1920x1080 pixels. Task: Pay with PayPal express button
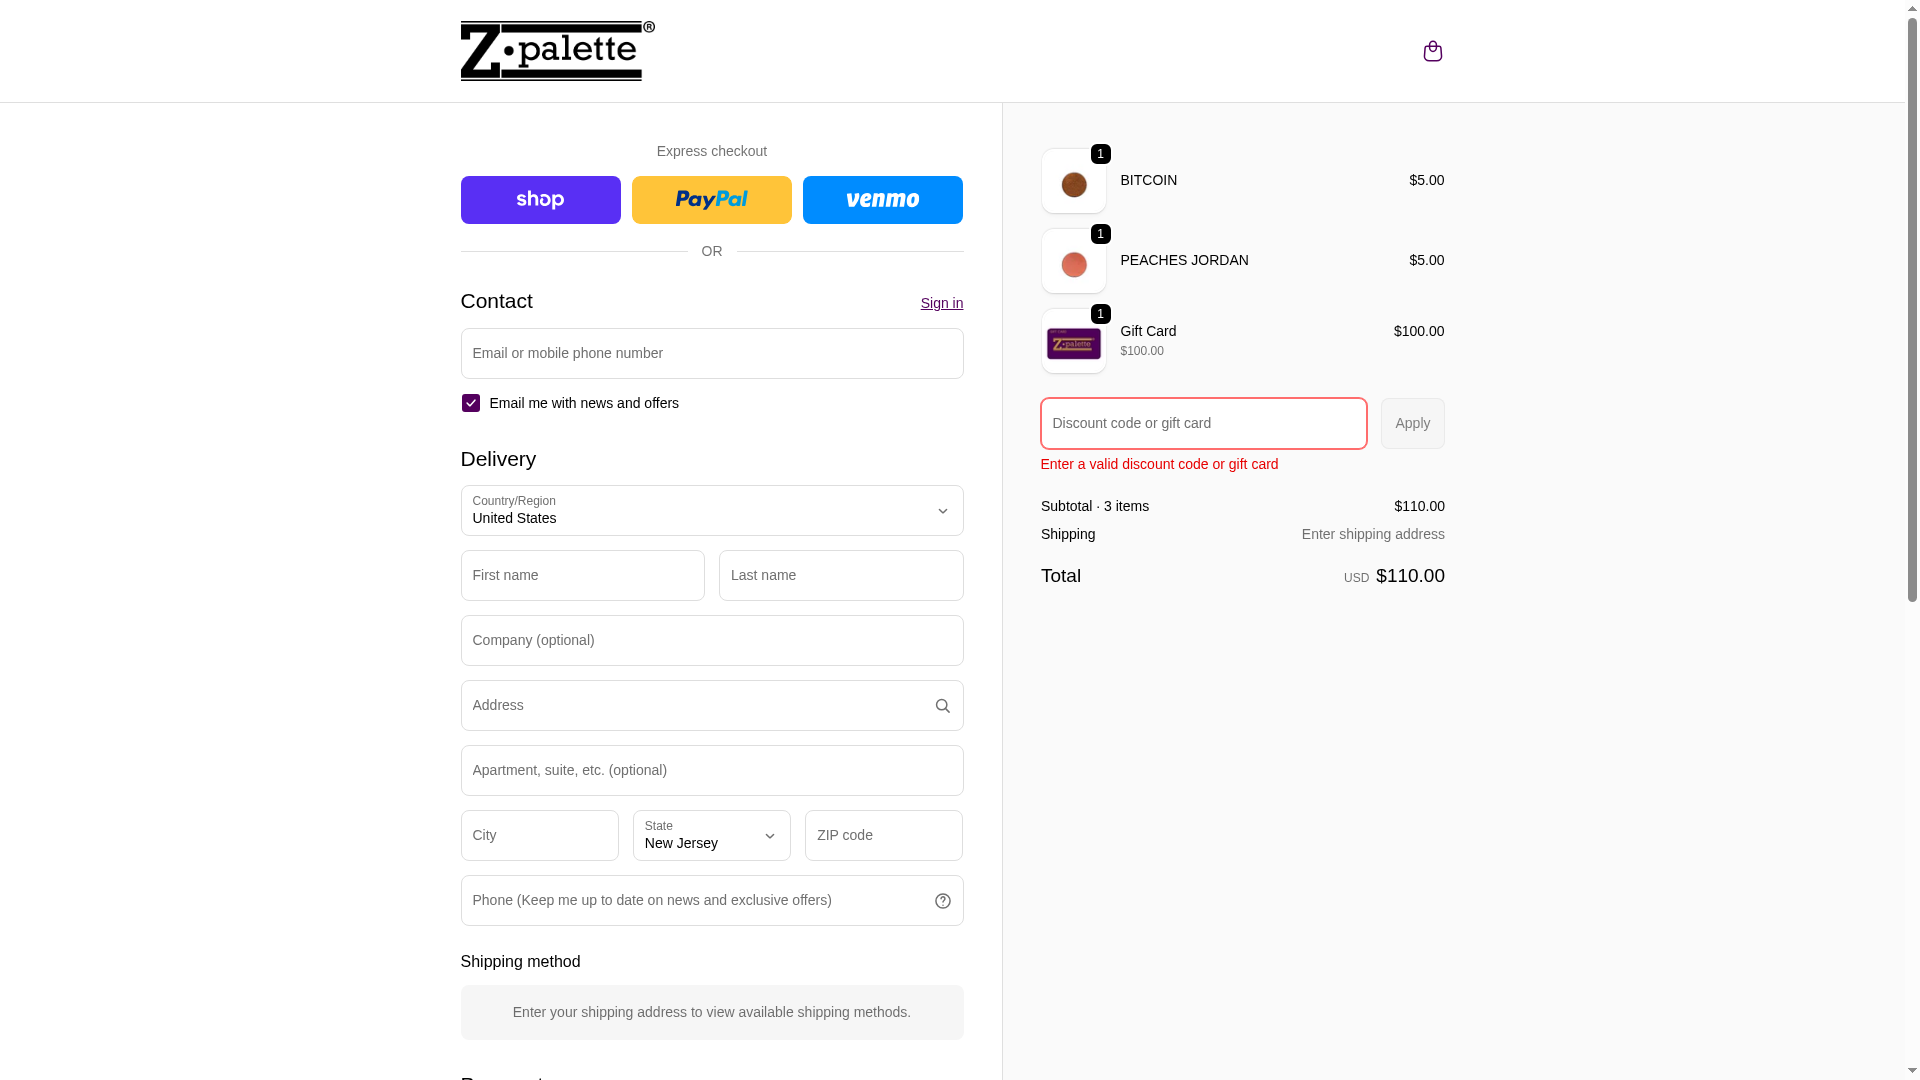711,200
